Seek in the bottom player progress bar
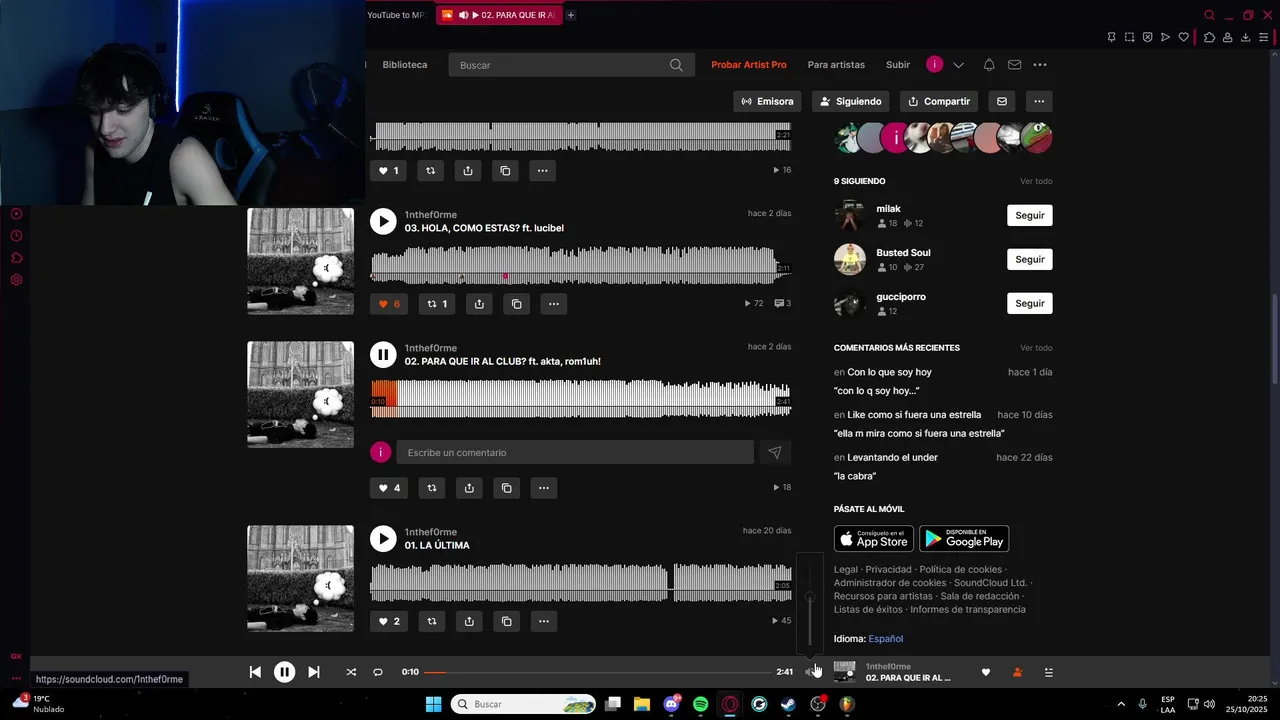The width and height of the screenshot is (1280, 720). (x=598, y=672)
